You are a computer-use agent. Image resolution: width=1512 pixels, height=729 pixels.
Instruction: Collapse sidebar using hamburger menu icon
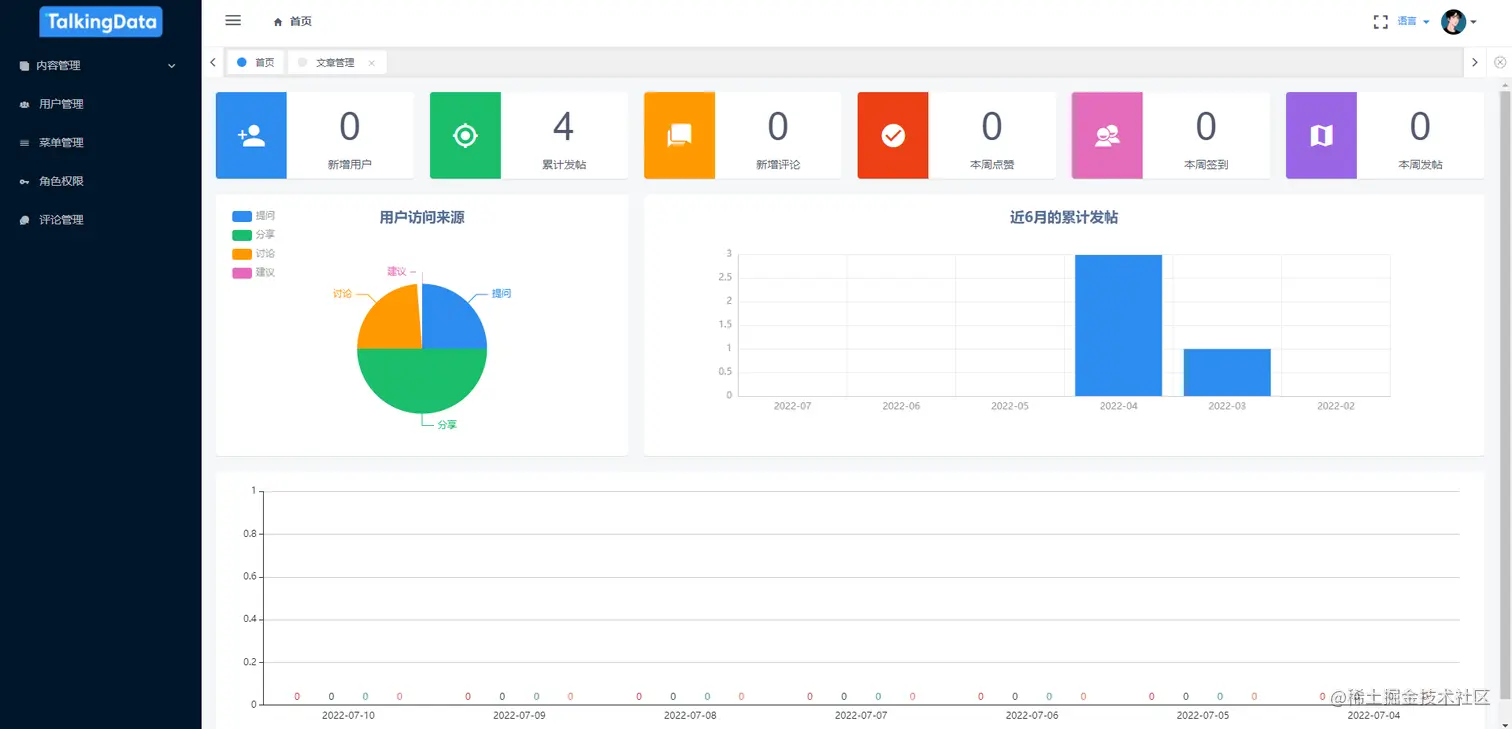(233, 21)
